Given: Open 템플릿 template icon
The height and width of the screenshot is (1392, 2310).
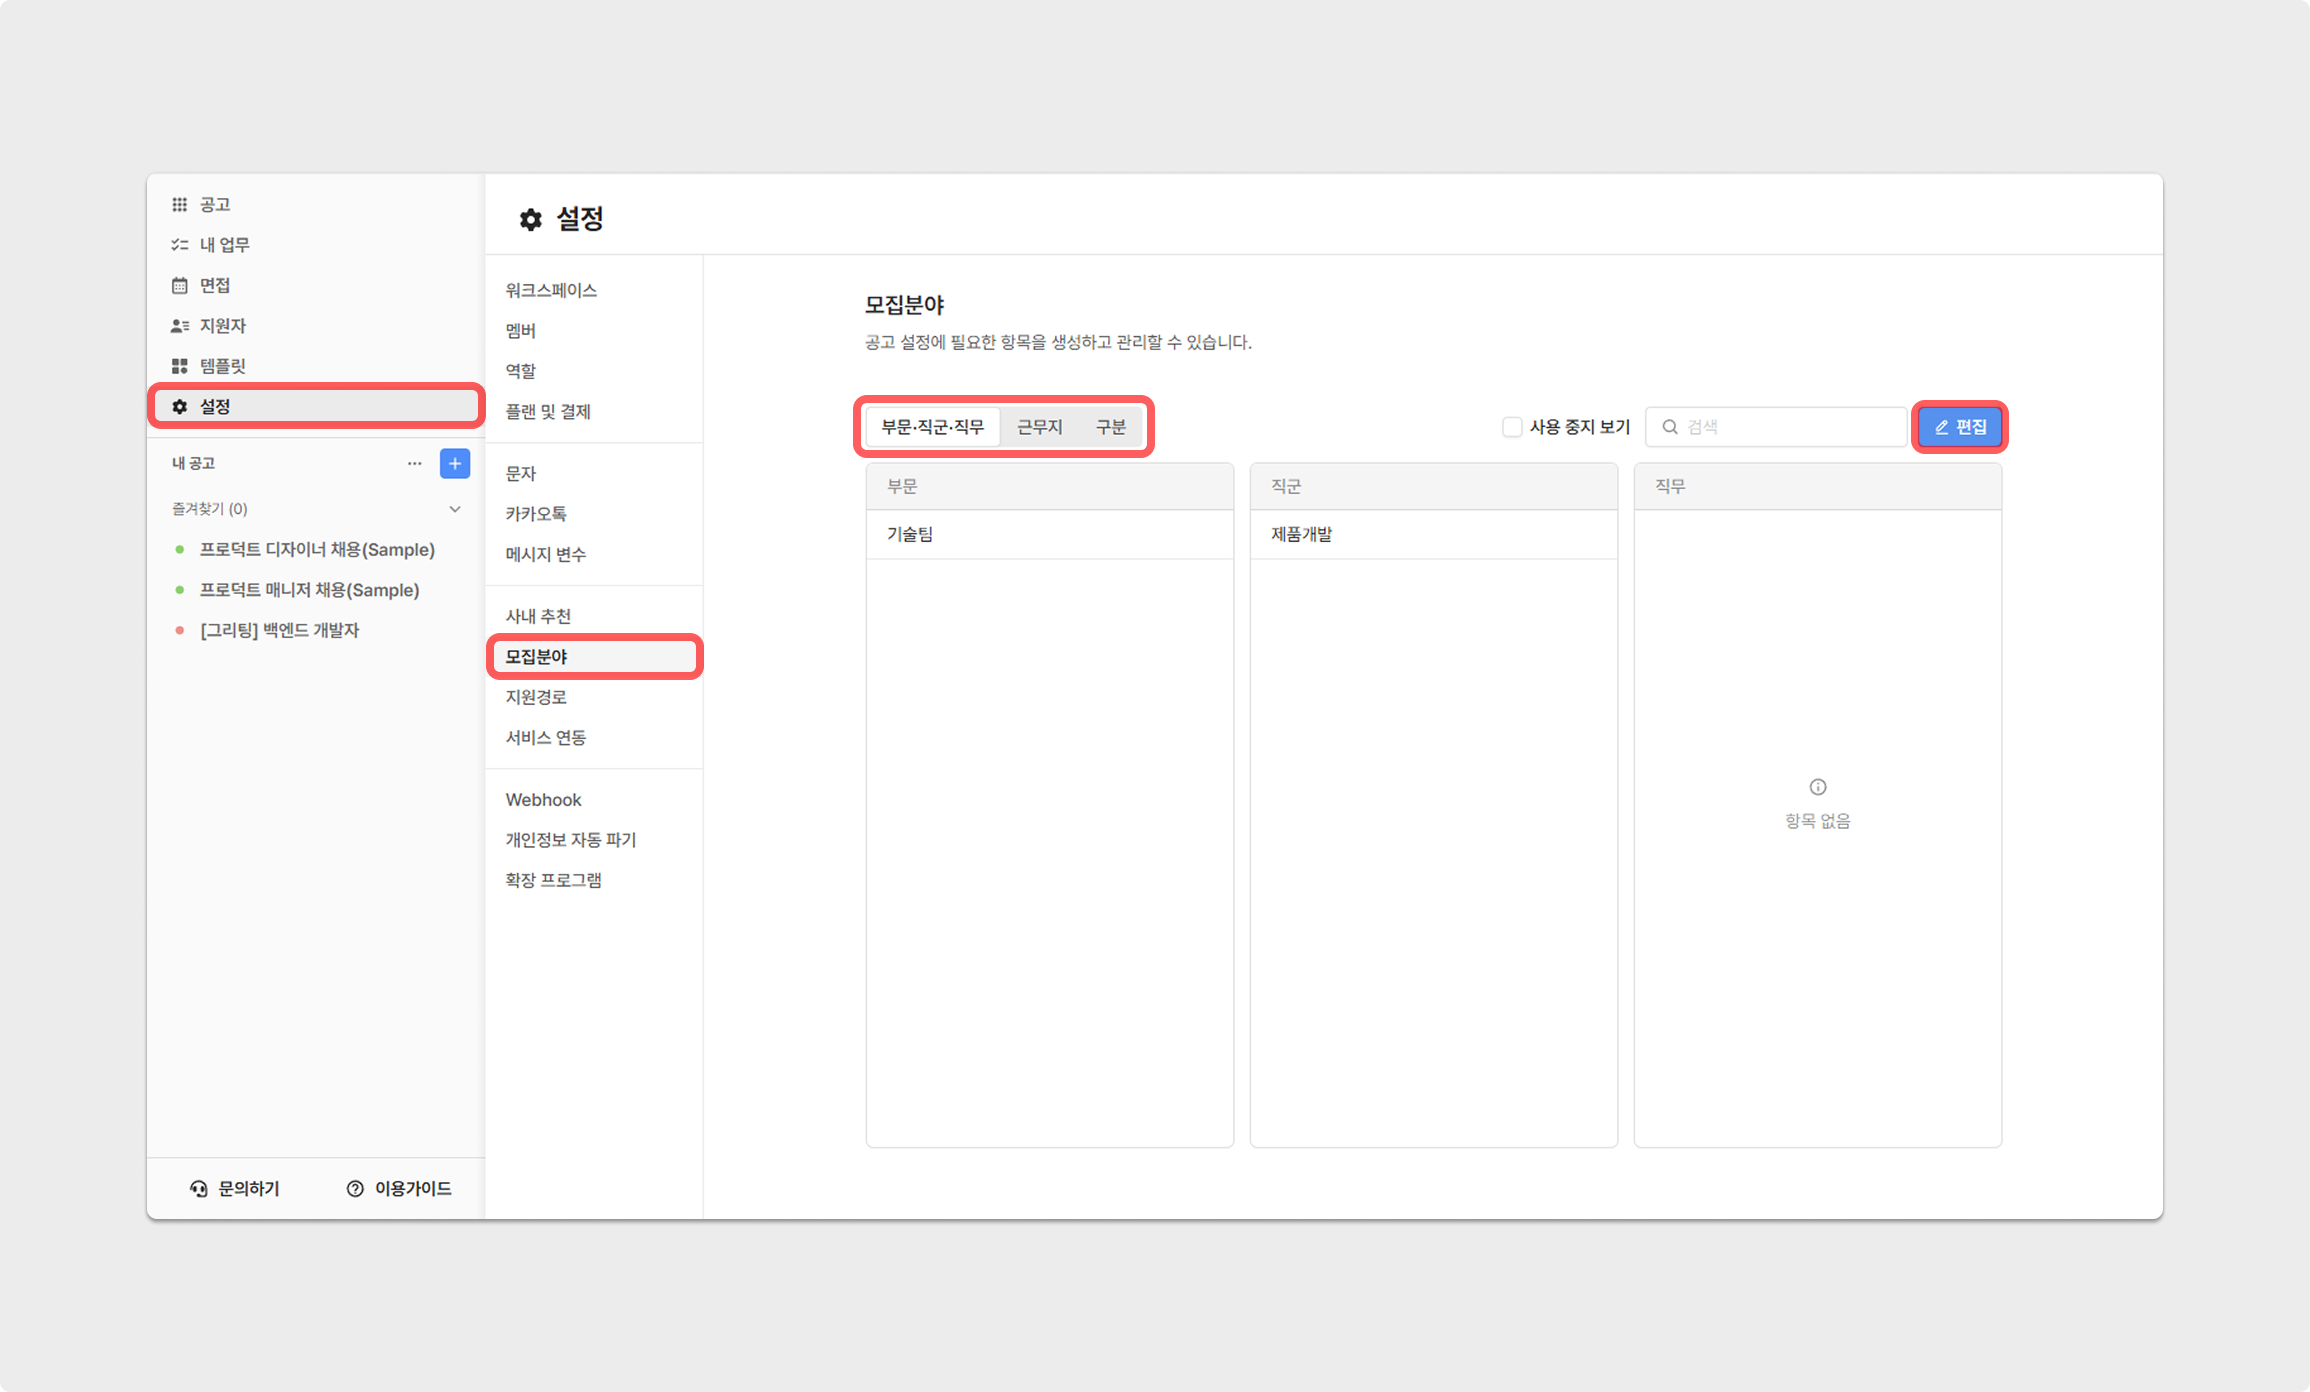Looking at the screenshot, I should pos(180,366).
